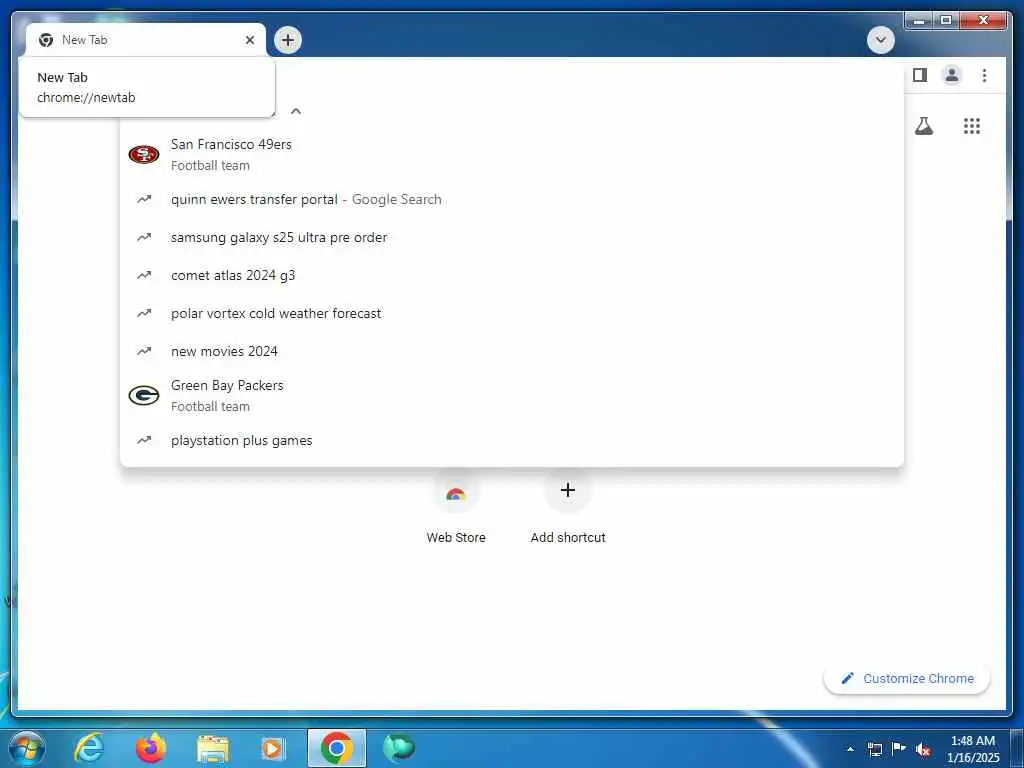Select the New Tab browser tab
This screenshot has width=1024, height=768.
[x=146, y=40]
